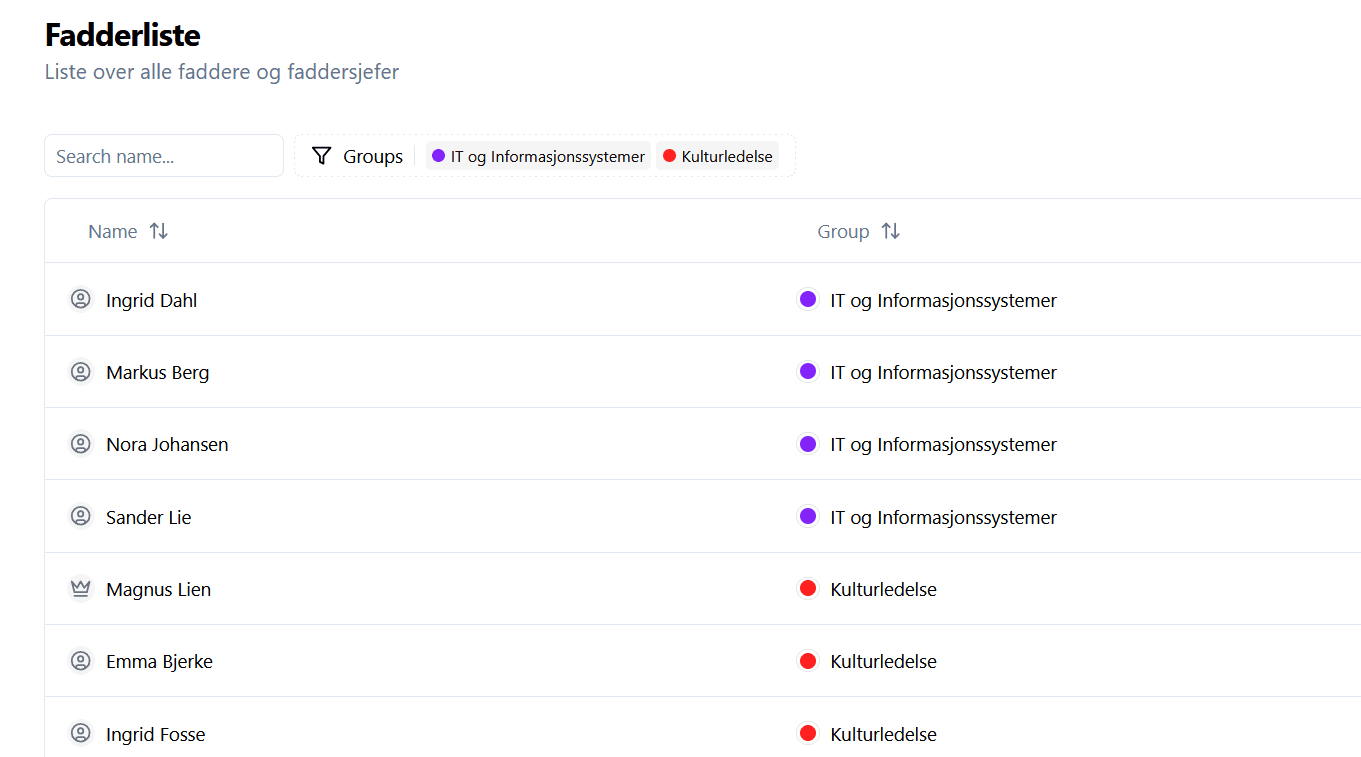Click the user icon beside Markus Berg
The height and width of the screenshot is (757, 1361).
(81, 372)
